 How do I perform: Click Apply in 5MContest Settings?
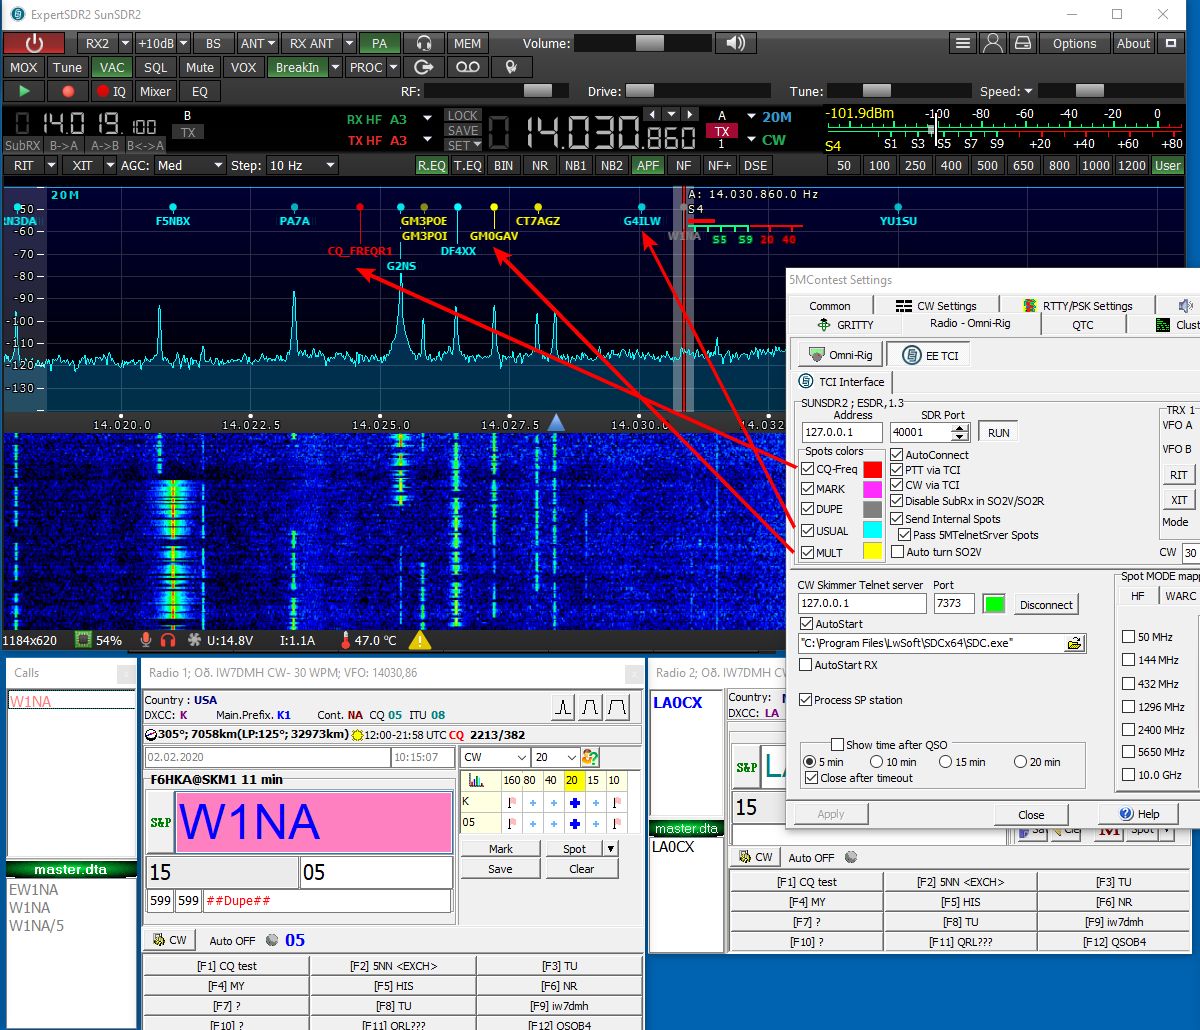coord(830,814)
